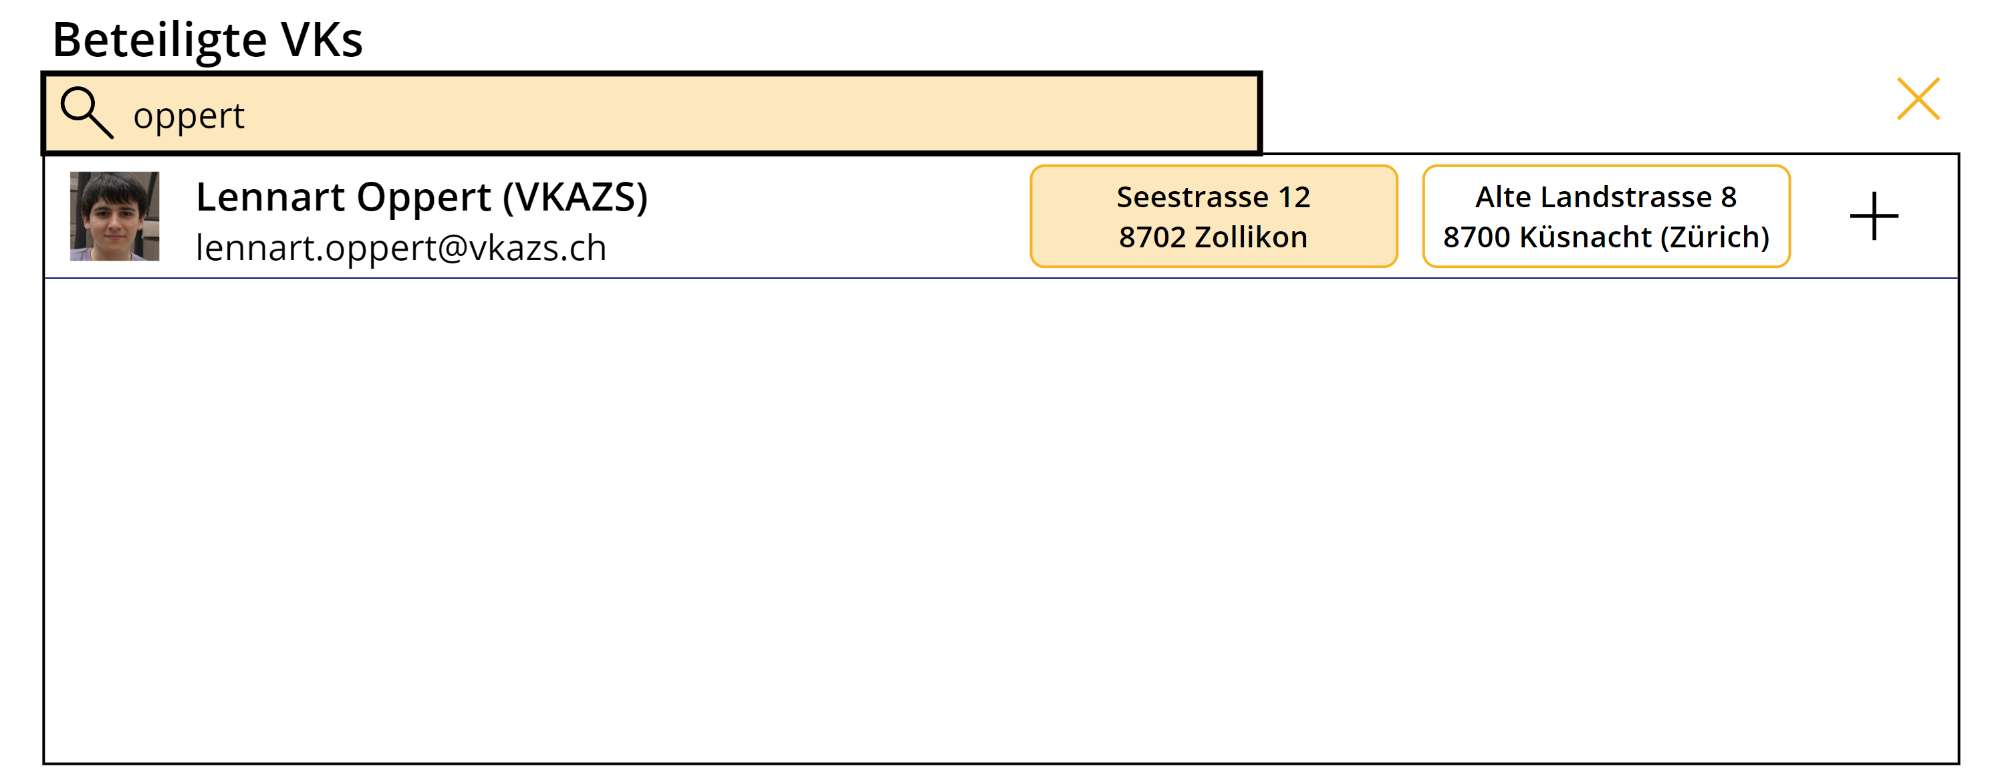Tap the plus sign beside Küsnacht address
Image resolution: width=2000 pixels, height=782 pixels.
pyautogui.click(x=1873, y=216)
